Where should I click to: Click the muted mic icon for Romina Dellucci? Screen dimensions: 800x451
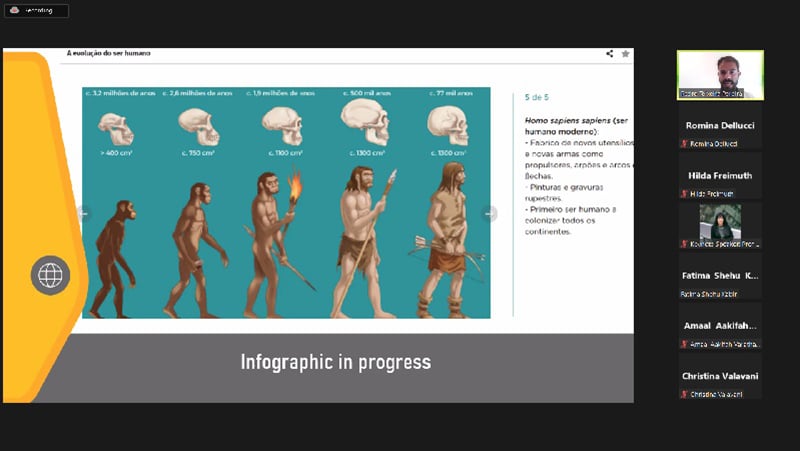[x=684, y=144]
